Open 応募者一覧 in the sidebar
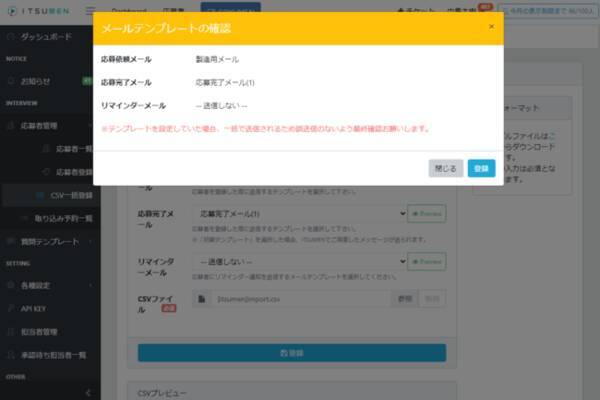 coord(73,149)
